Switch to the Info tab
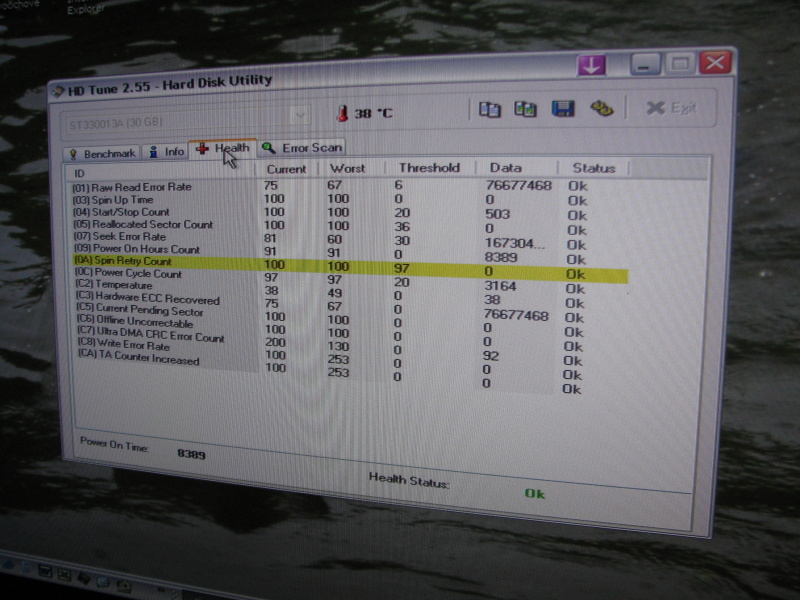800x600 pixels. [x=166, y=152]
